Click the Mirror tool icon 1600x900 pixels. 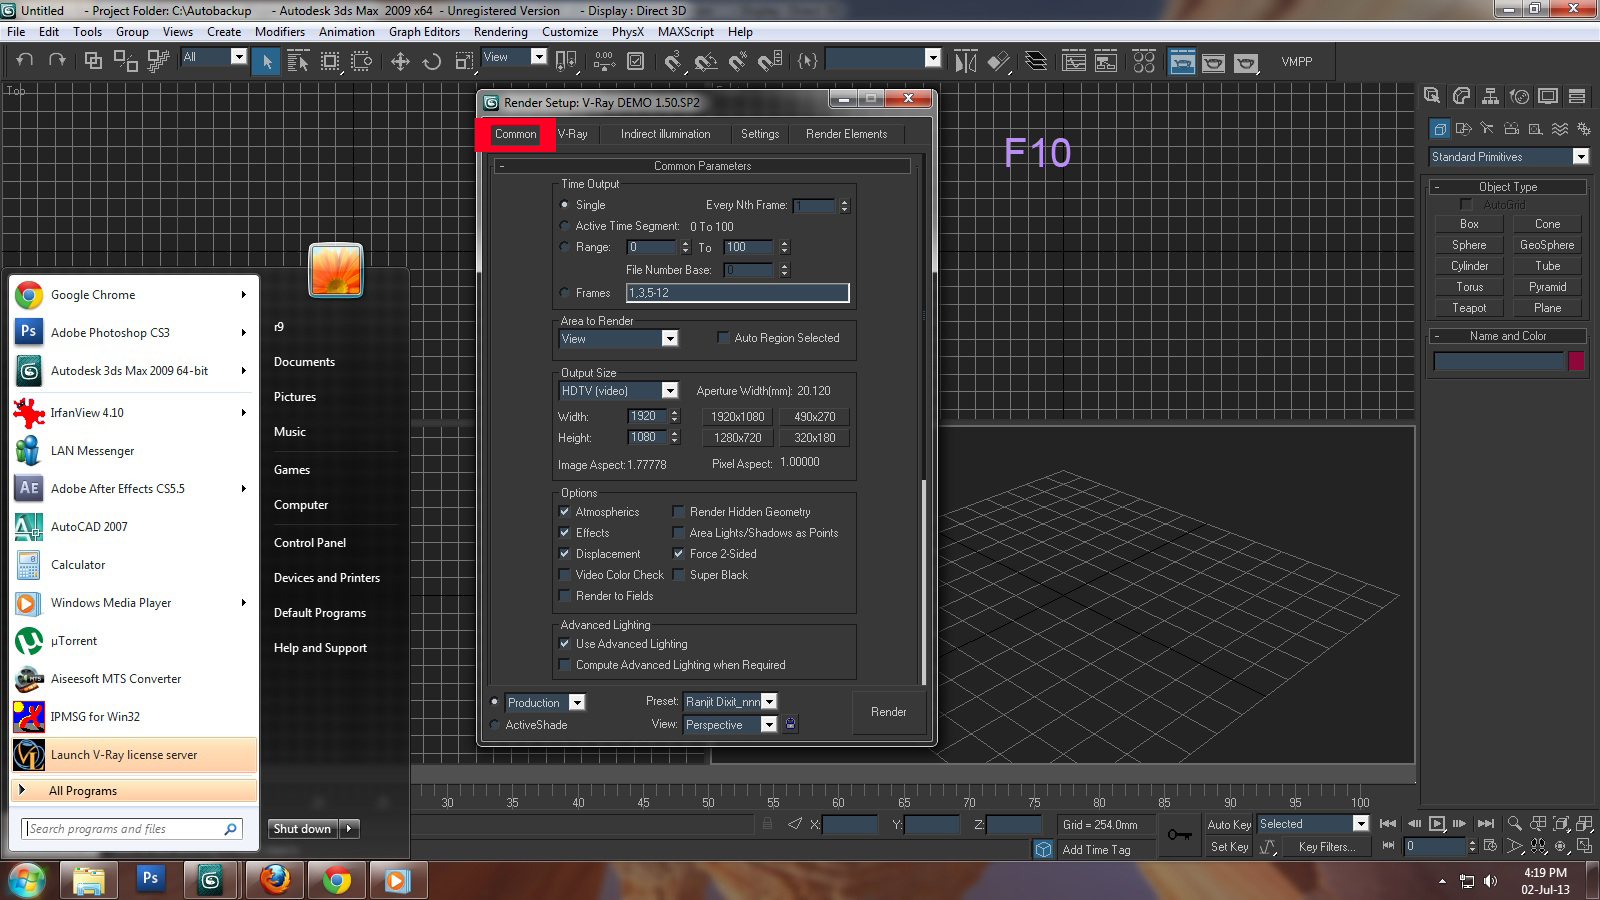(965, 62)
